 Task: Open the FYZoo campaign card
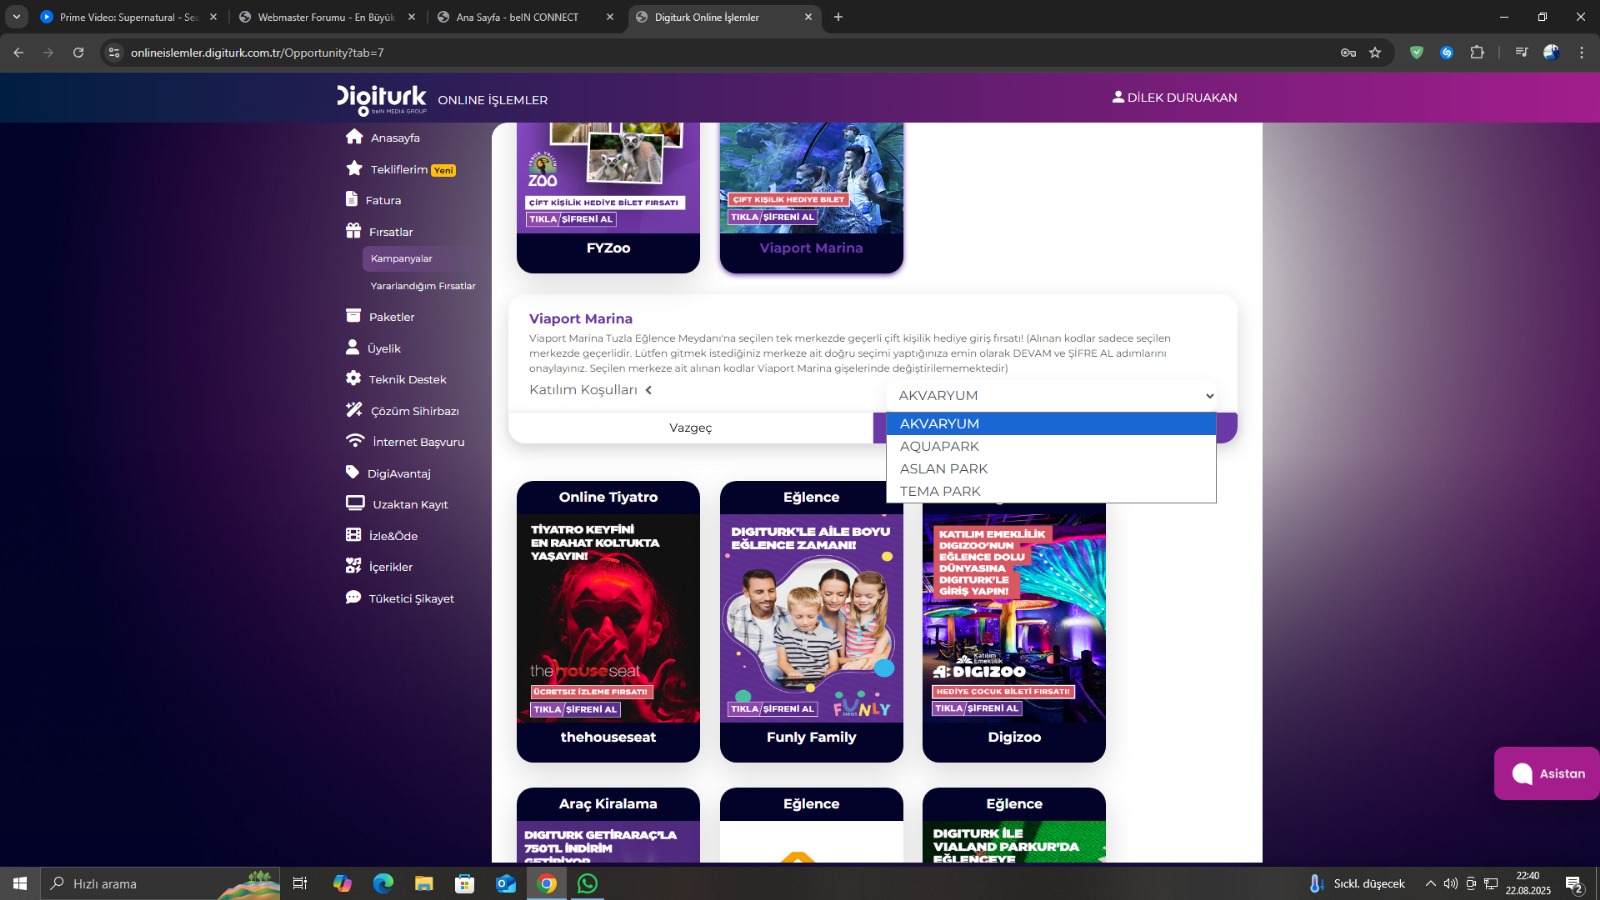(x=608, y=197)
